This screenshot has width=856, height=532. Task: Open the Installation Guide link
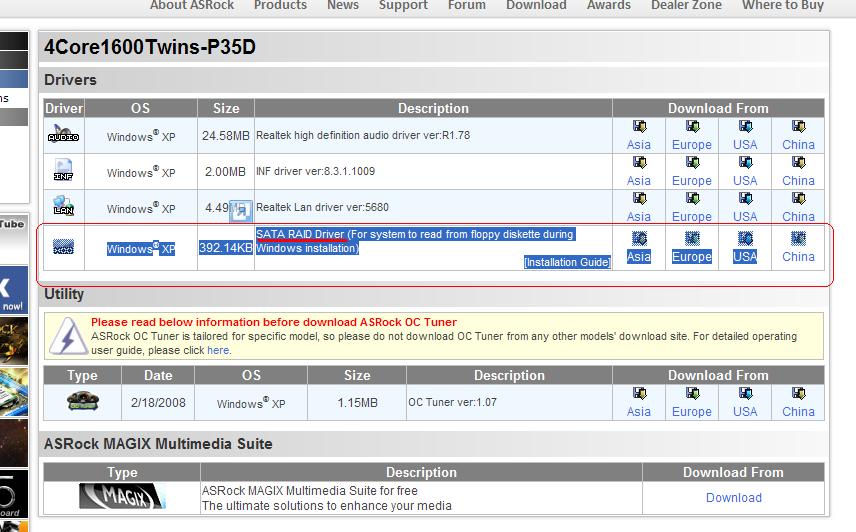(567, 262)
